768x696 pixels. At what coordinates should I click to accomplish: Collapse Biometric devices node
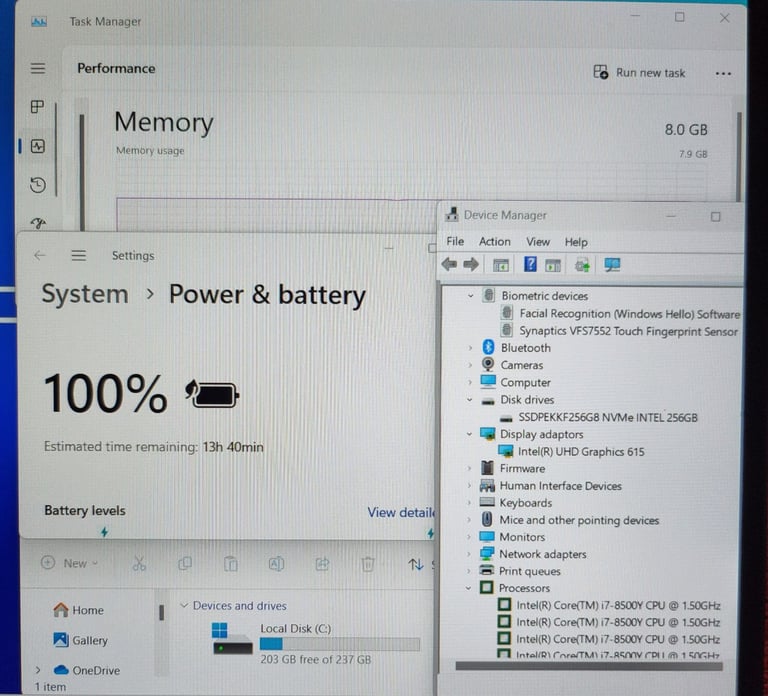pyautogui.click(x=470, y=296)
